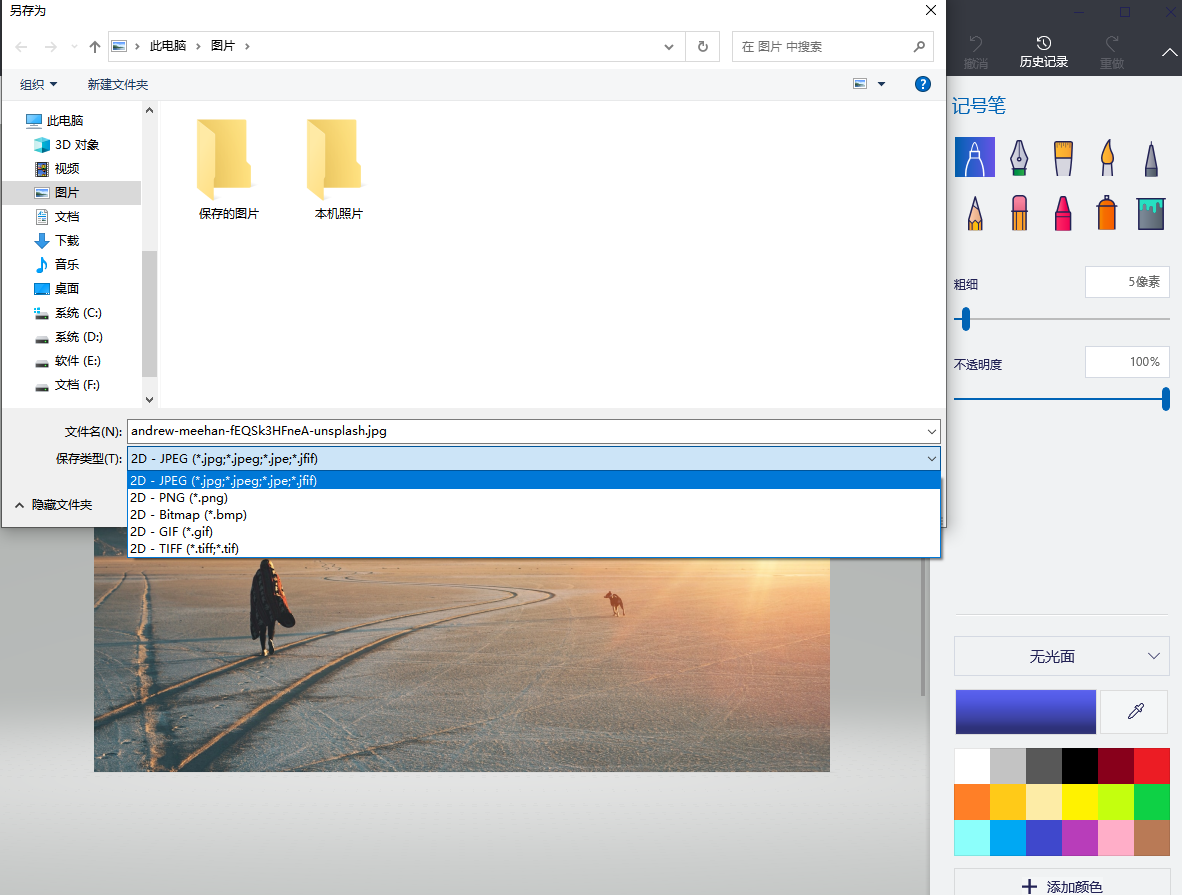Collapse the top ribbon chevron

(x=1169, y=52)
